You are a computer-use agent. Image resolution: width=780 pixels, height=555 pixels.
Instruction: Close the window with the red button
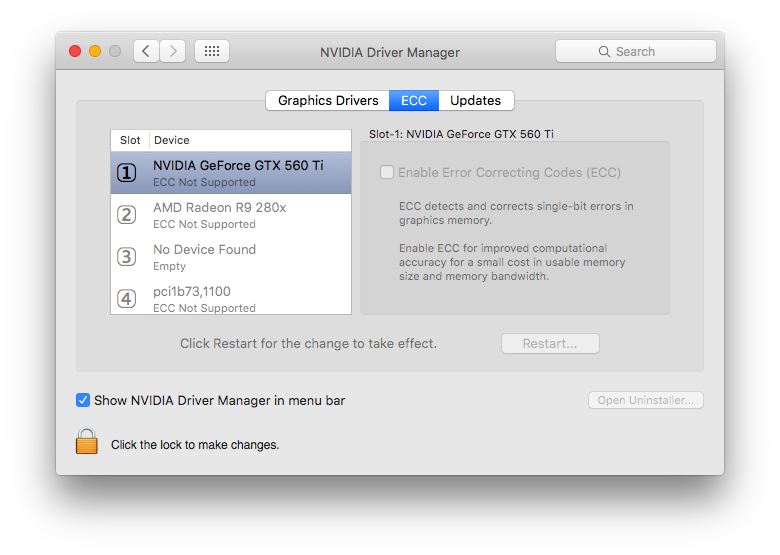(75, 51)
